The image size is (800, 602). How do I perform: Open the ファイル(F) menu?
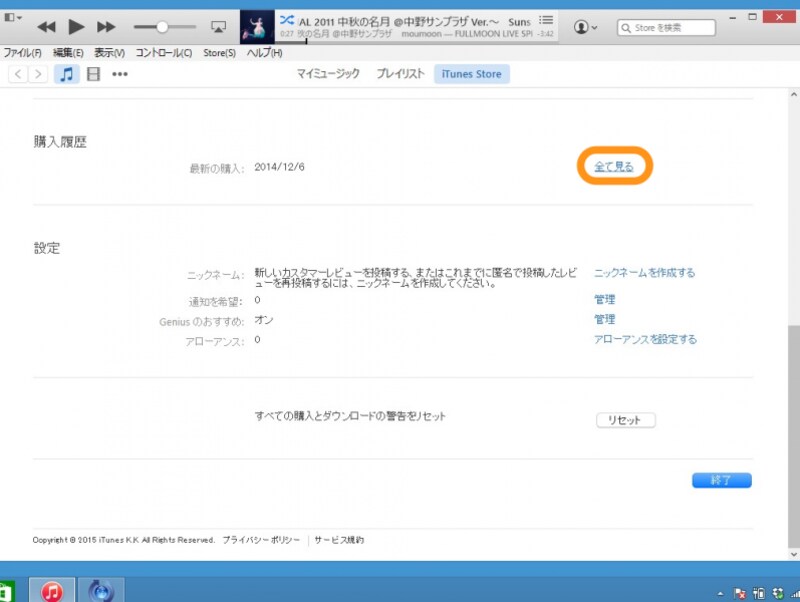[x=22, y=53]
